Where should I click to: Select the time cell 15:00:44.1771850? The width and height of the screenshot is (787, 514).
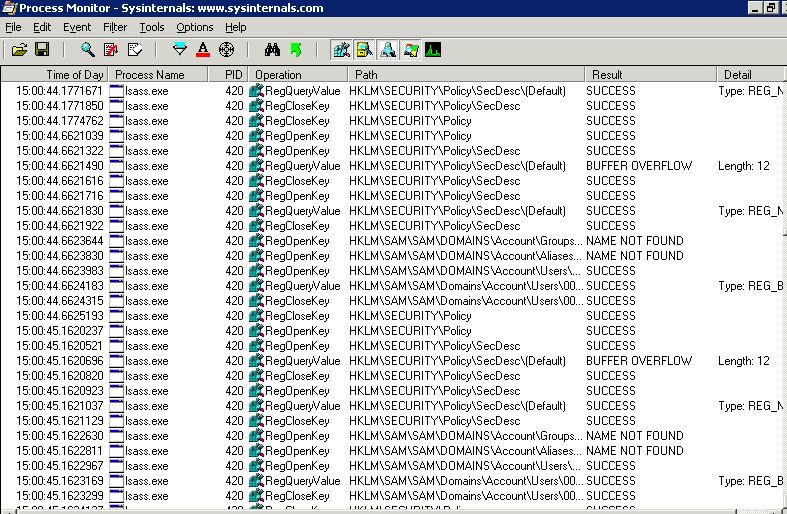click(60, 106)
